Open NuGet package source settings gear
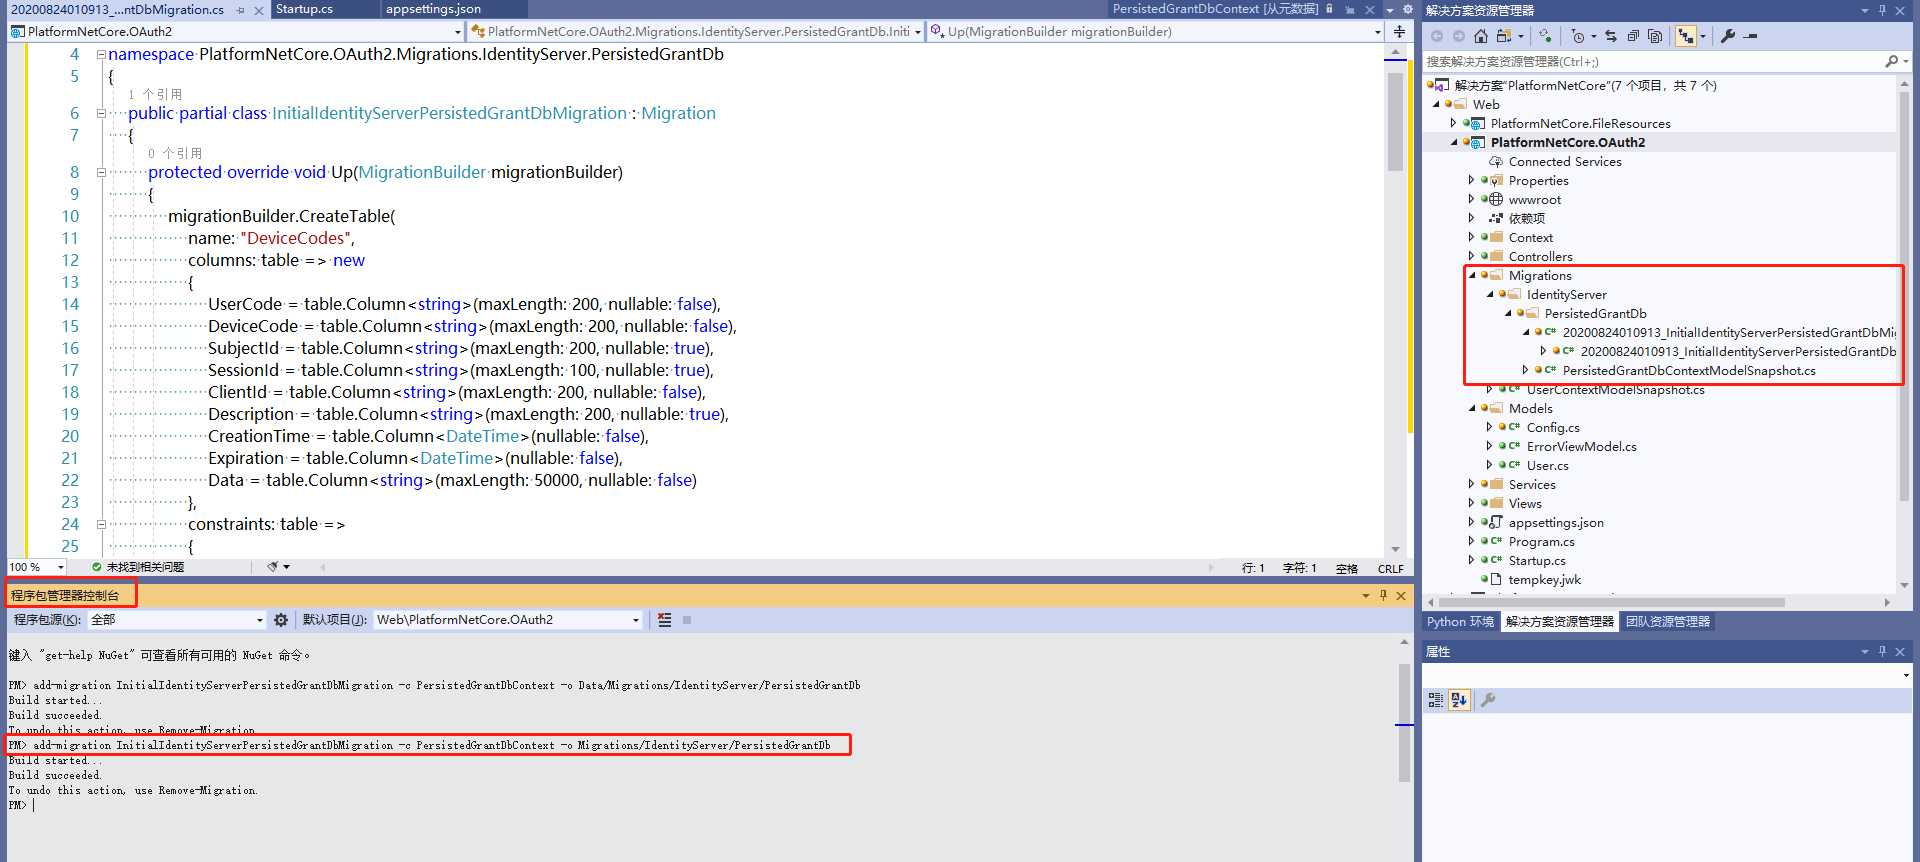The height and width of the screenshot is (862, 1920). coord(281,620)
